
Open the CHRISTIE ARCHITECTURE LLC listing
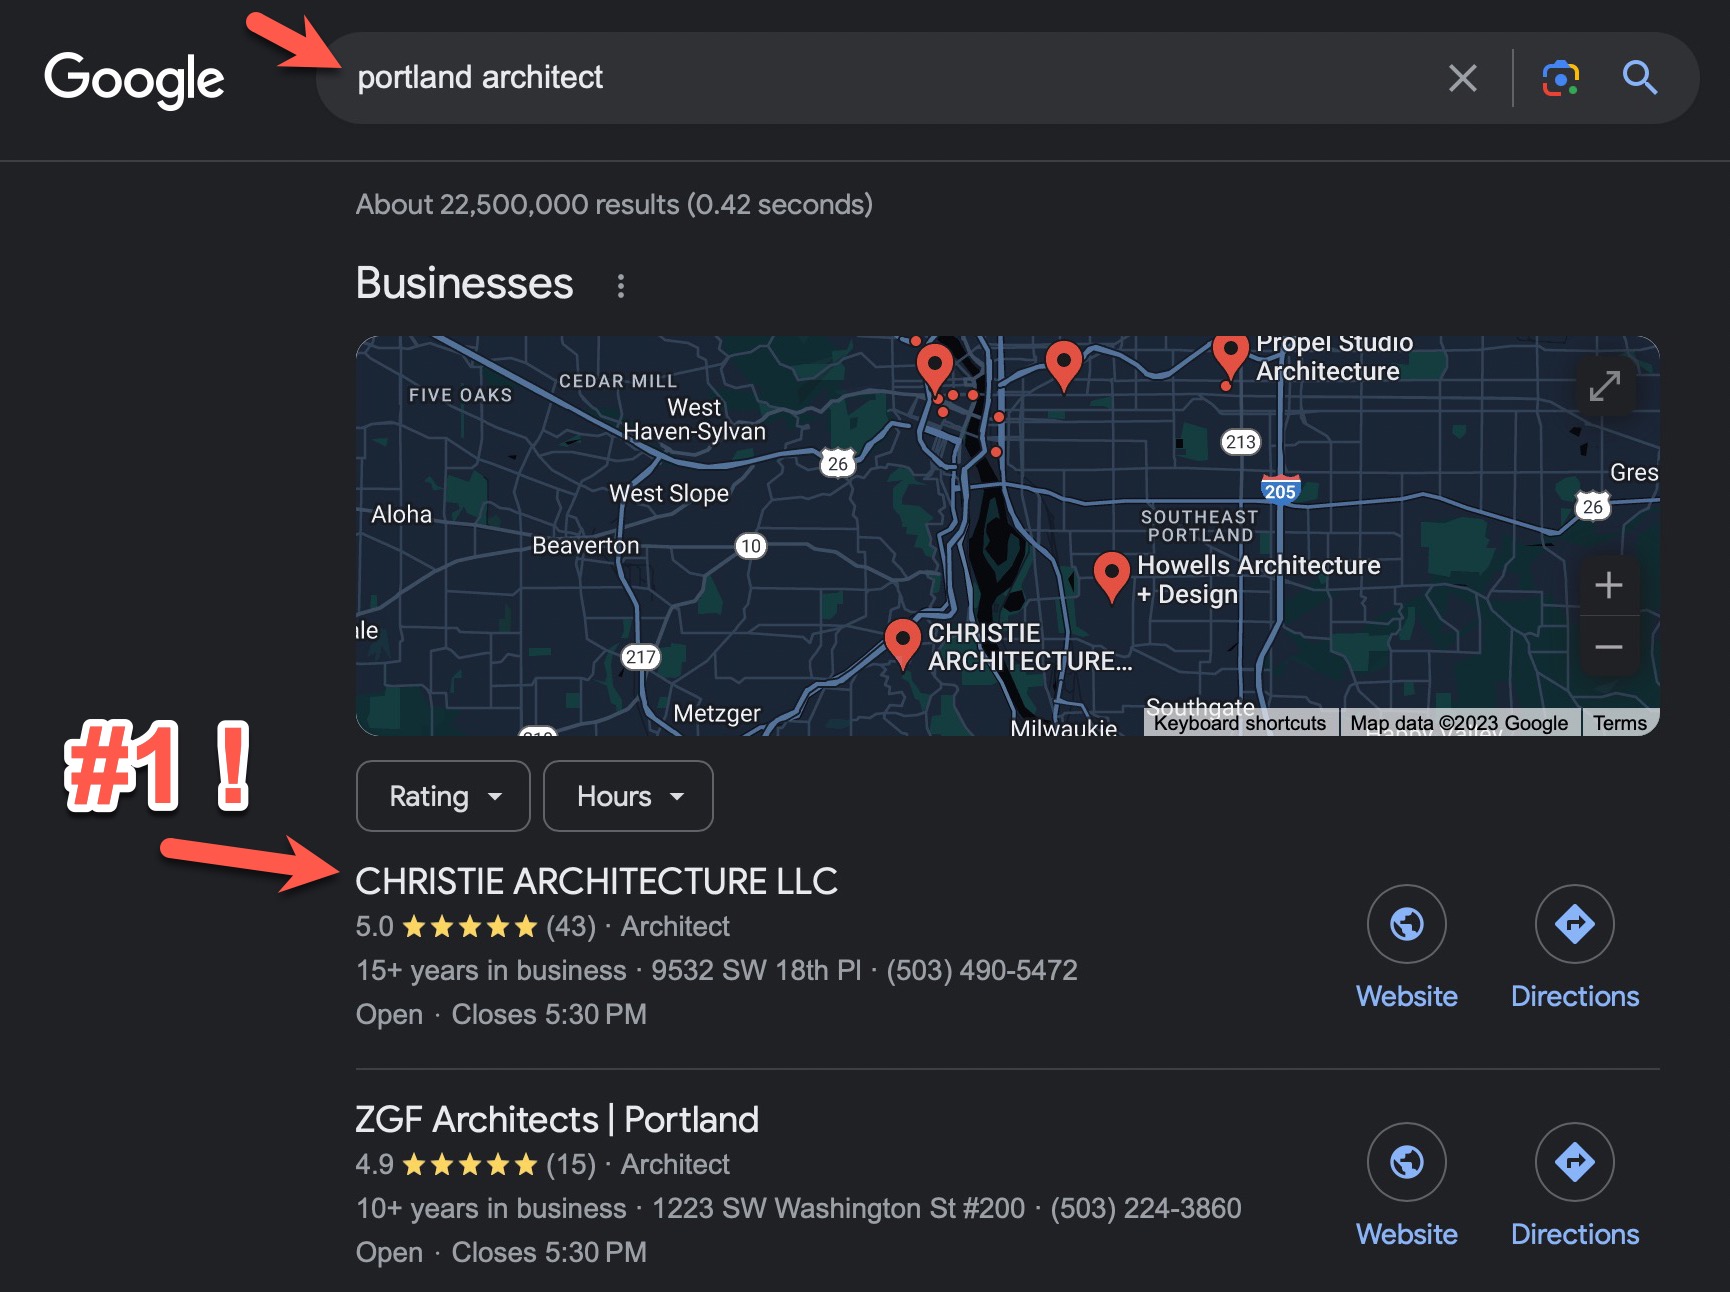click(597, 881)
